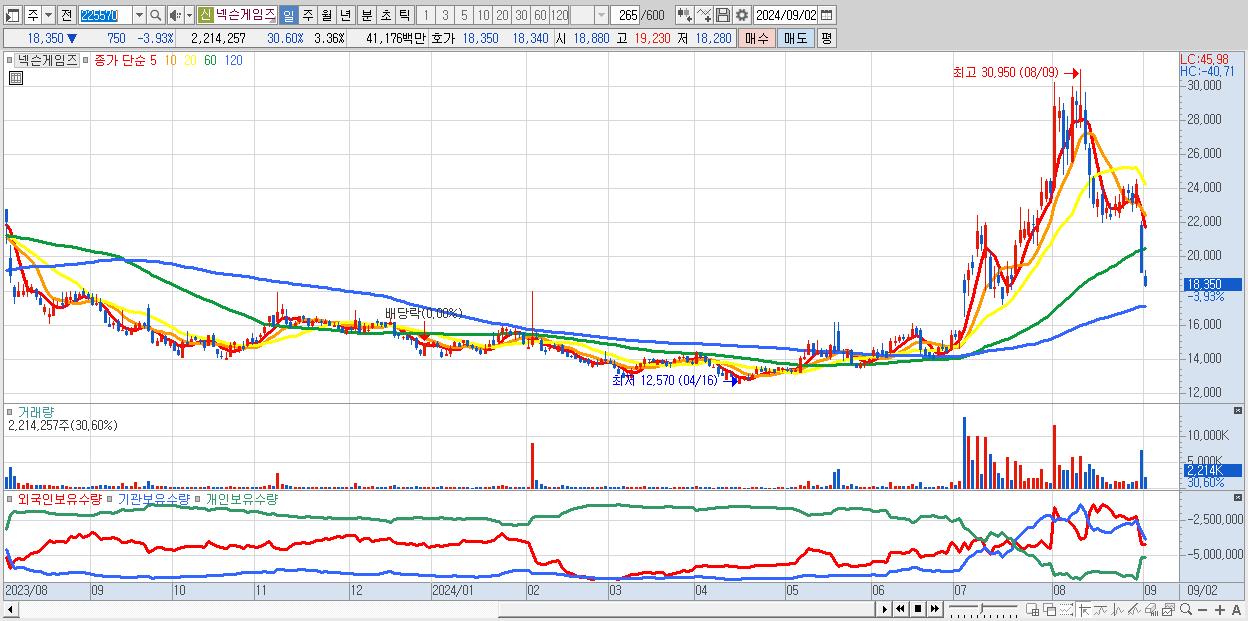This screenshot has height=621, width=1248.
Task: Click the stacked chart image icon at the bottom
Action: [x=1168, y=609]
